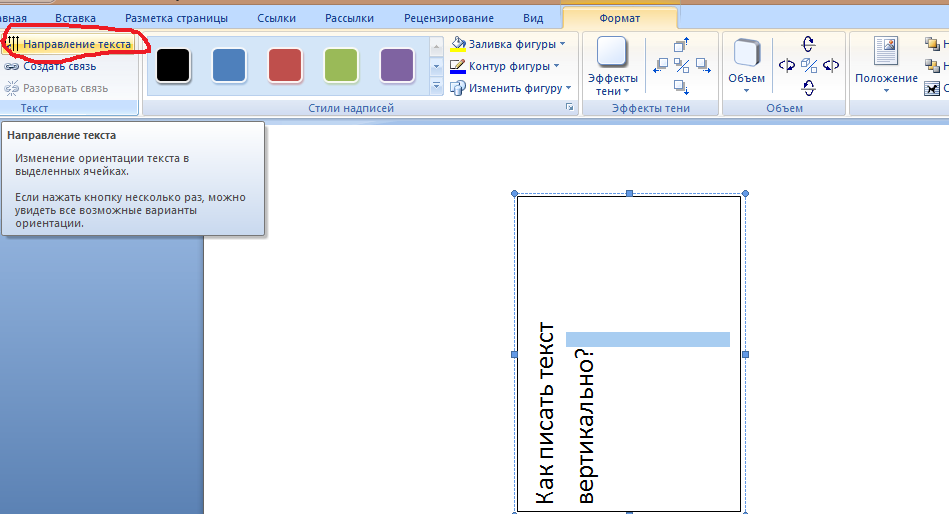Expand the Заливка фигуры dropdown

562,44
